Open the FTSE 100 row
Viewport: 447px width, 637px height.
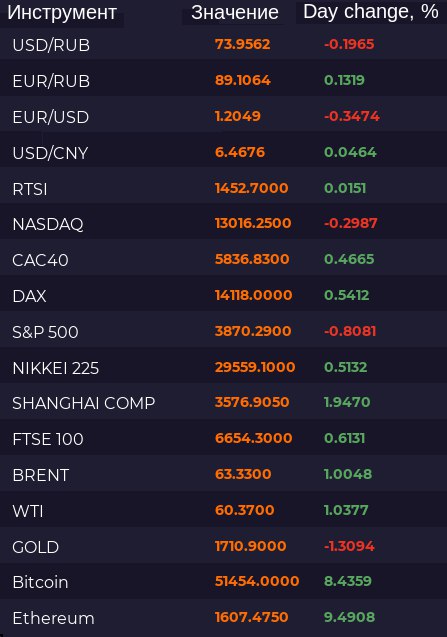(x=224, y=439)
